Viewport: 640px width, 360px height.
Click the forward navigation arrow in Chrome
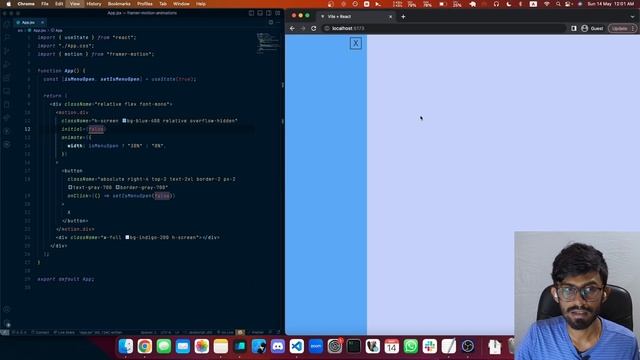(x=303, y=28)
